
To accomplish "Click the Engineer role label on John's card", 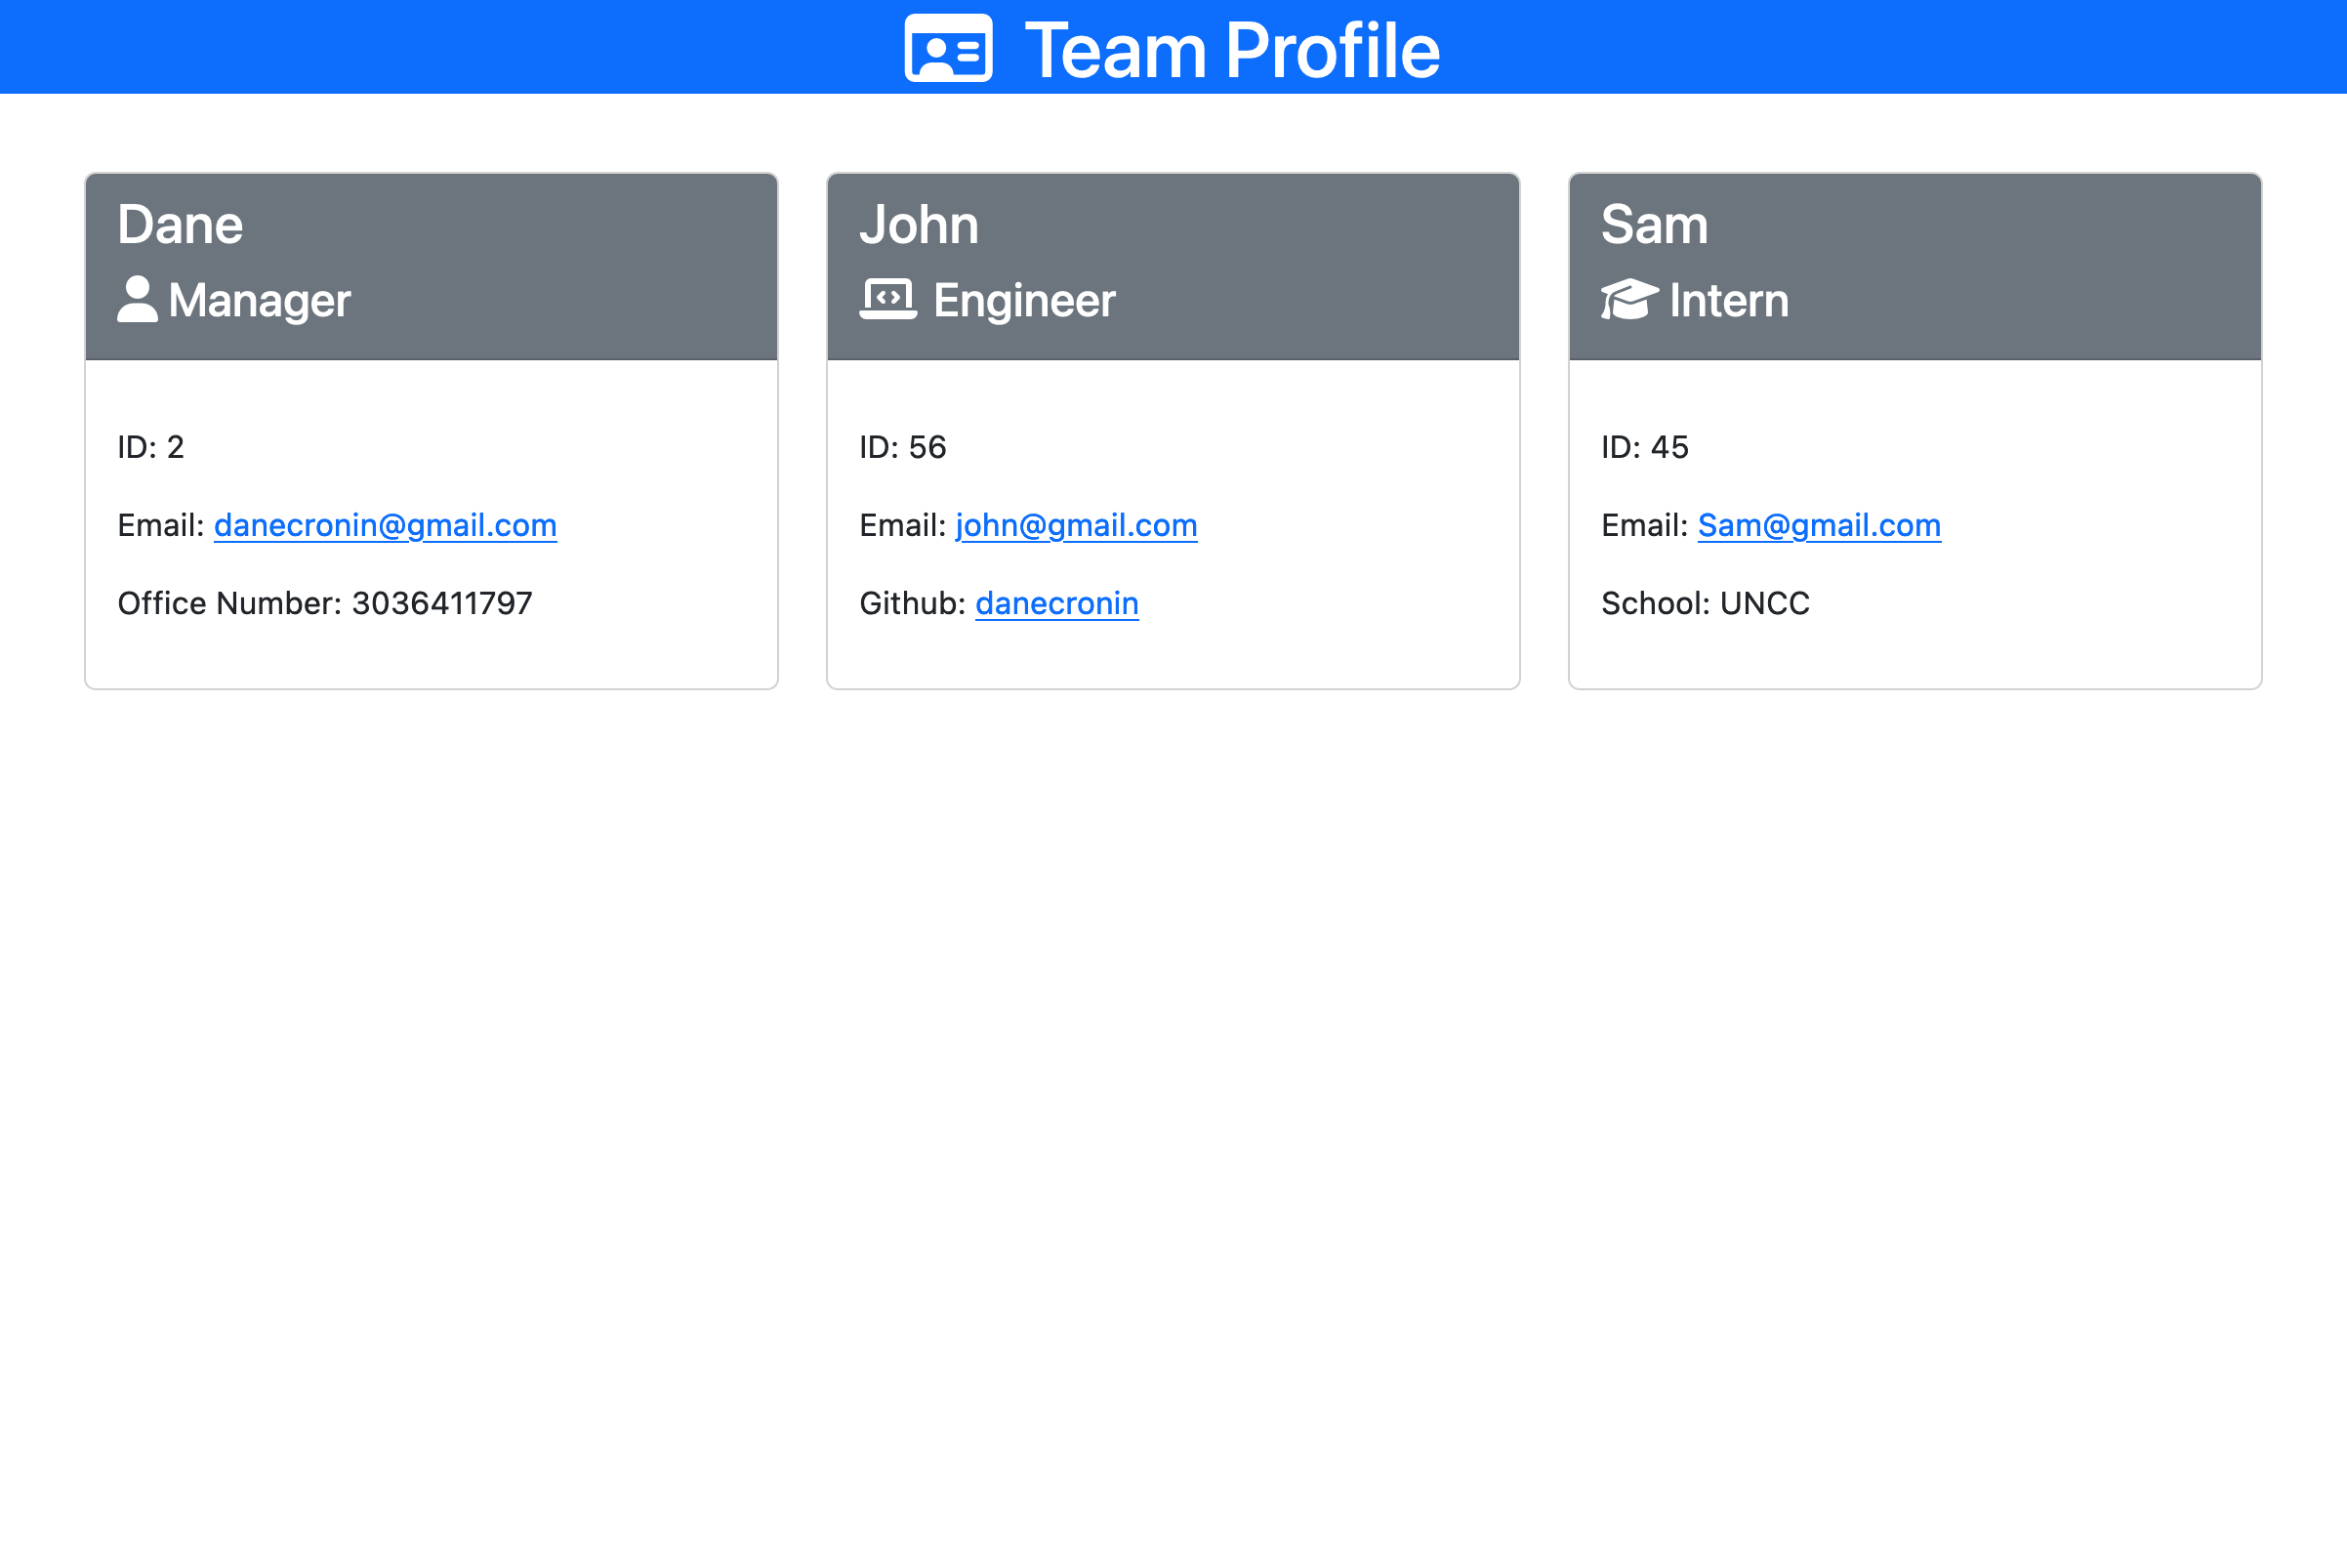I will pyautogui.click(x=1024, y=300).
